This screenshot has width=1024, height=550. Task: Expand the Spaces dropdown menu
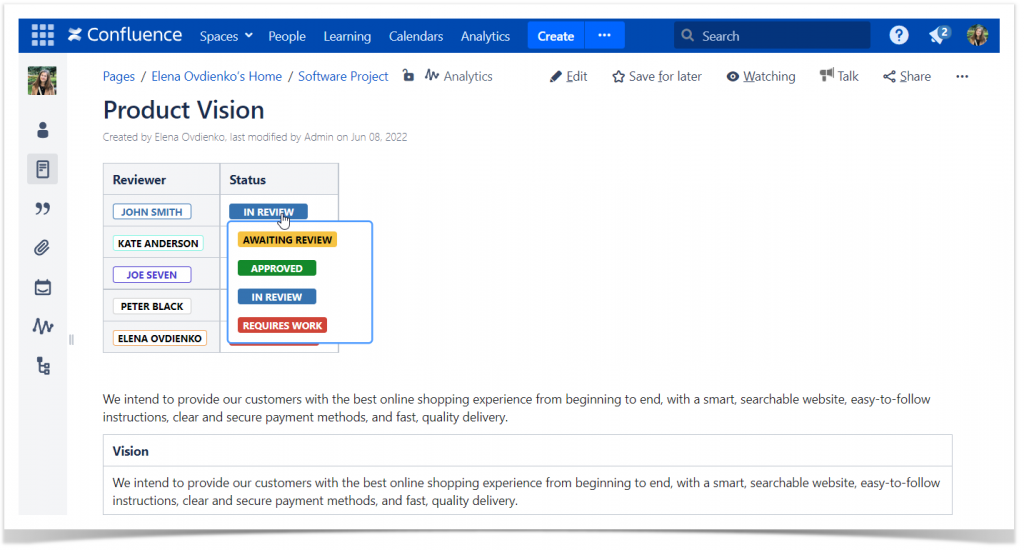226,36
